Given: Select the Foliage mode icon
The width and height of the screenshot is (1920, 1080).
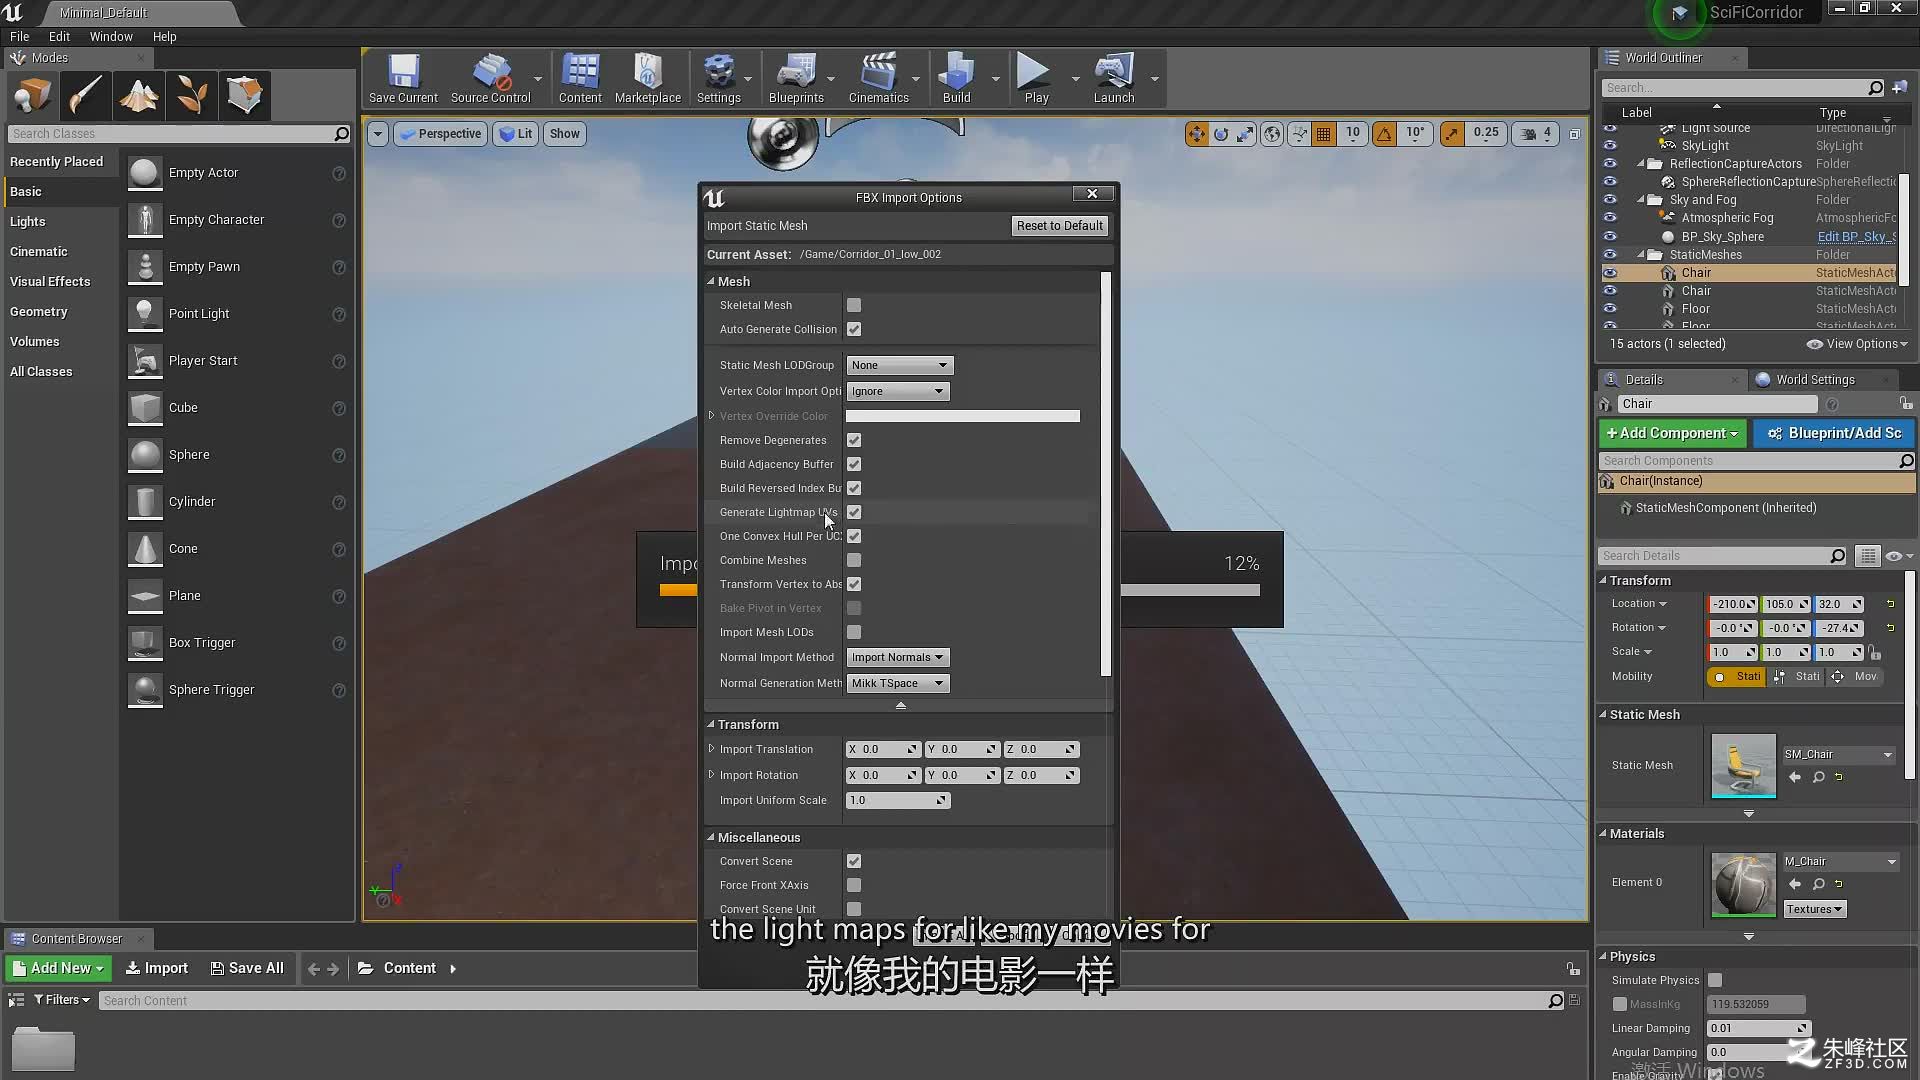Looking at the screenshot, I should (x=192, y=95).
